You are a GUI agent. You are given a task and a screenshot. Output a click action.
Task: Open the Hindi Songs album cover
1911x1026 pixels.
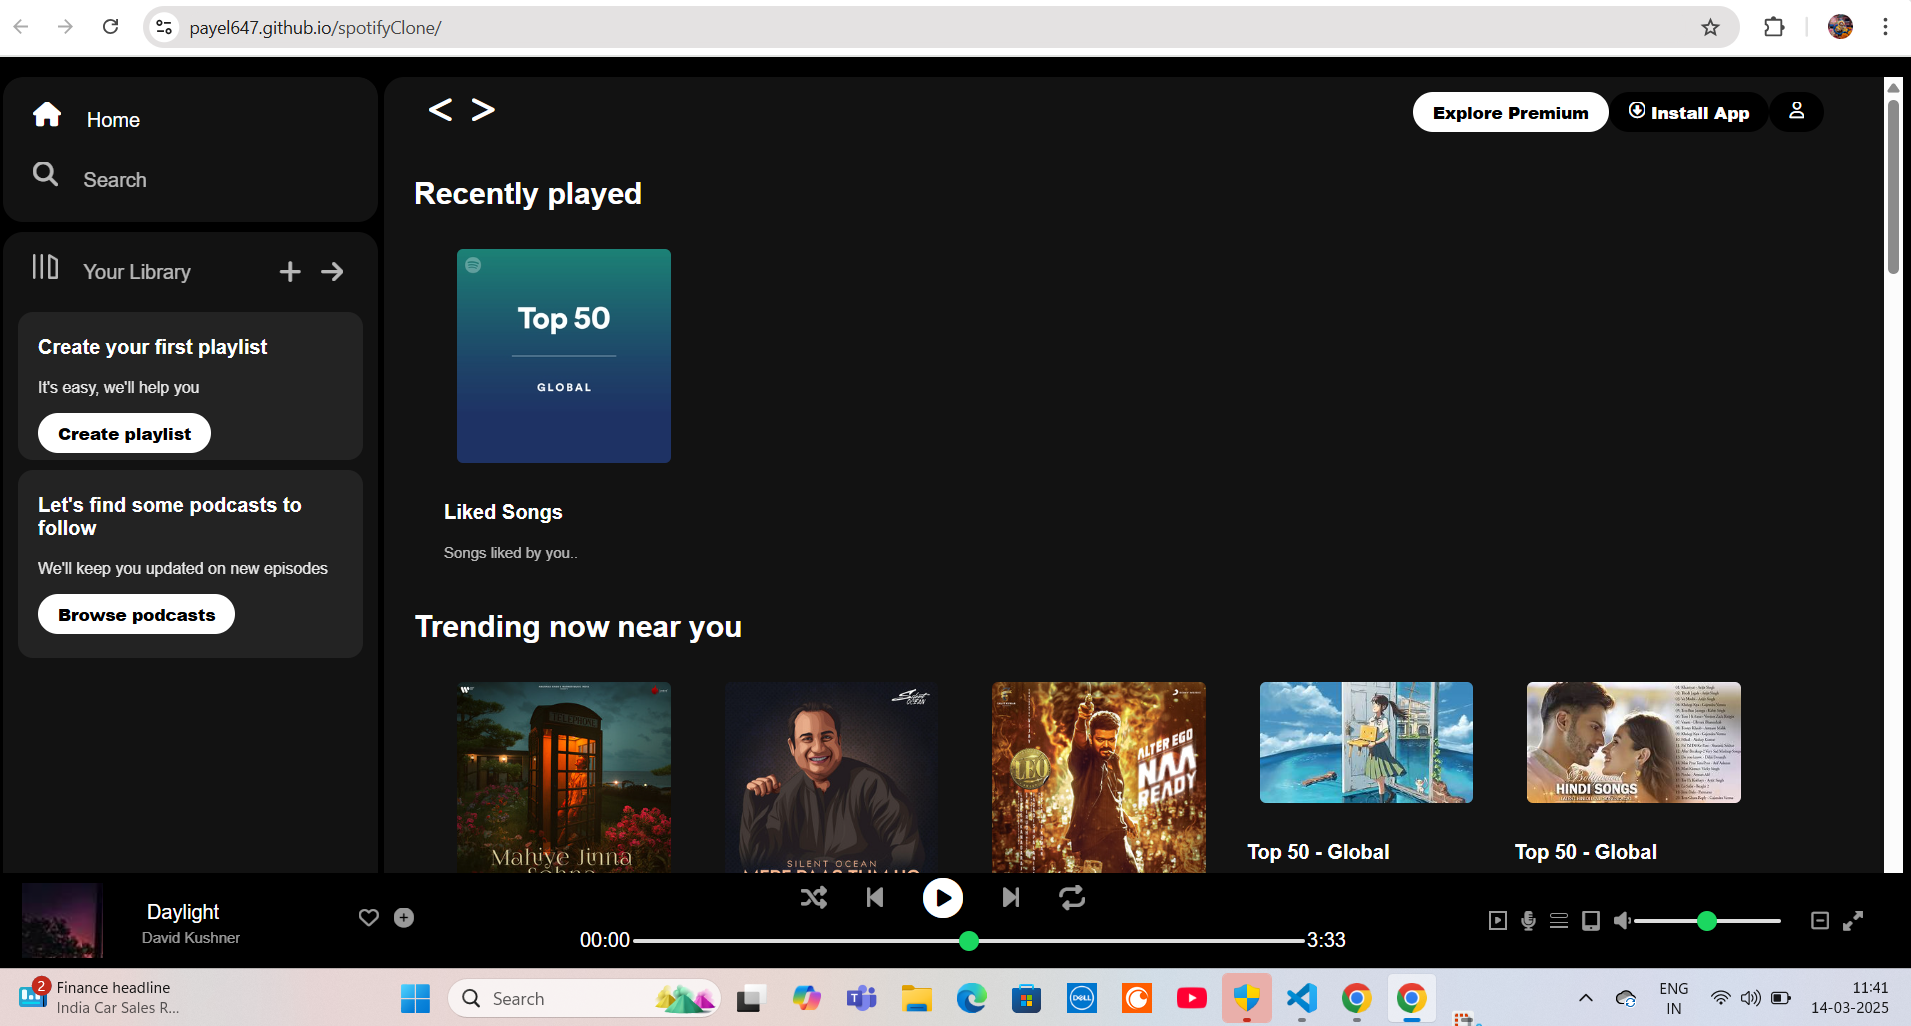click(1634, 743)
